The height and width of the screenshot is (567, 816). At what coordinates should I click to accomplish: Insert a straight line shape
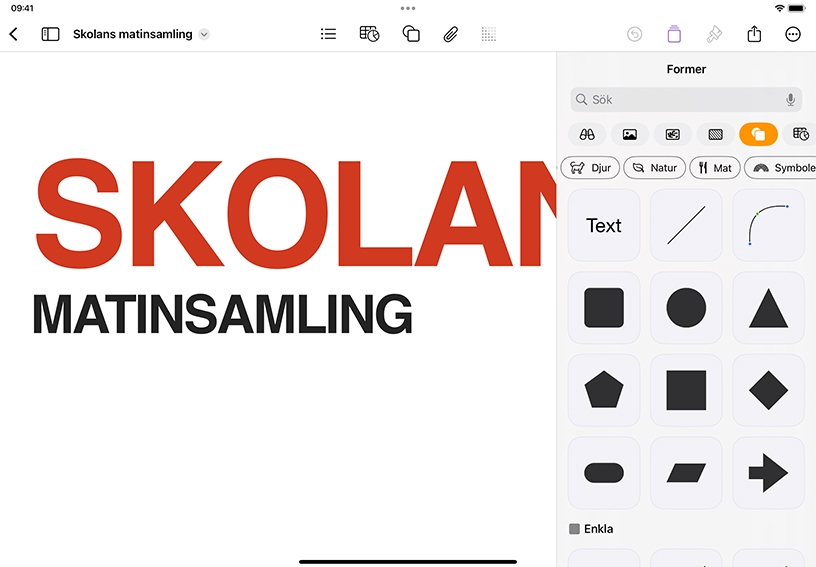pos(686,225)
